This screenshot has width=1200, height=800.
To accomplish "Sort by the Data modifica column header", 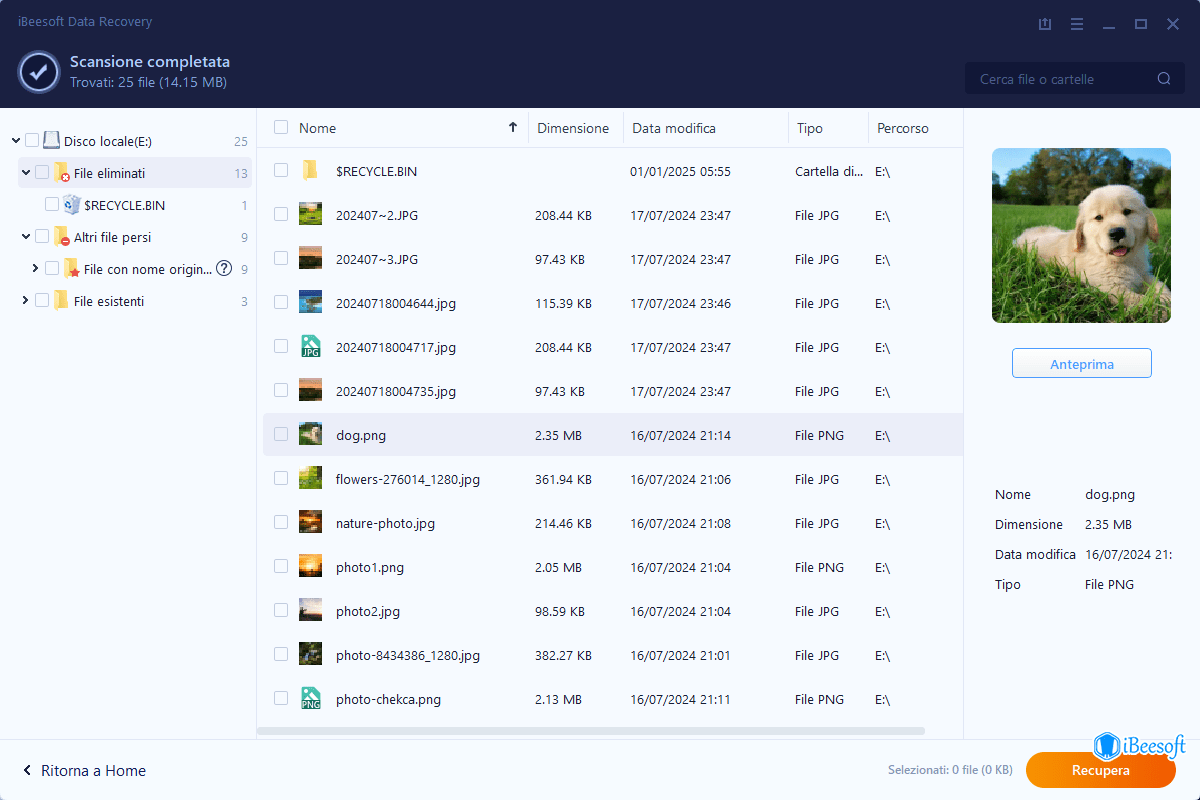I will [x=673, y=128].
